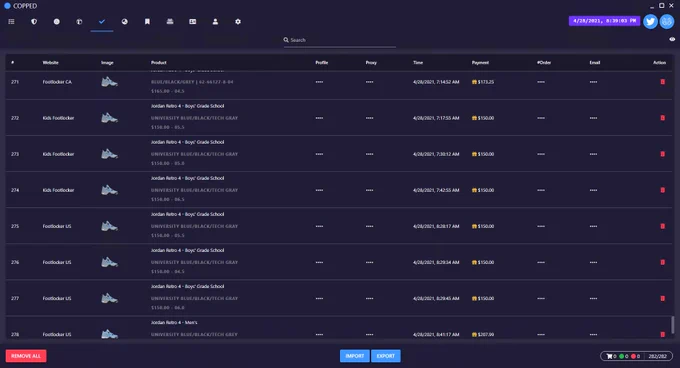Click 'Jordan Retro 4 - Men's' product title
680x368 pixels.
[x=174, y=322]
